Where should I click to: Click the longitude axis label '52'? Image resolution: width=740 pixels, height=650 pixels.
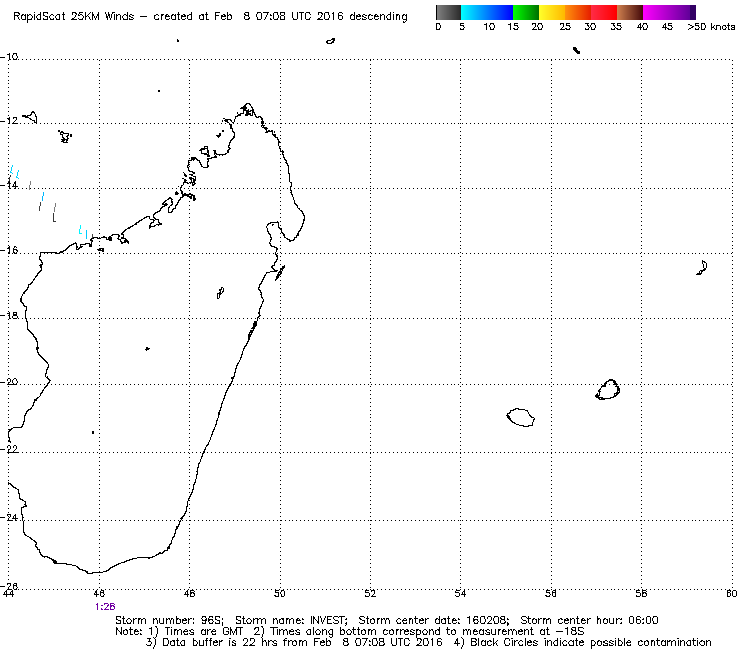click(370, 593)
